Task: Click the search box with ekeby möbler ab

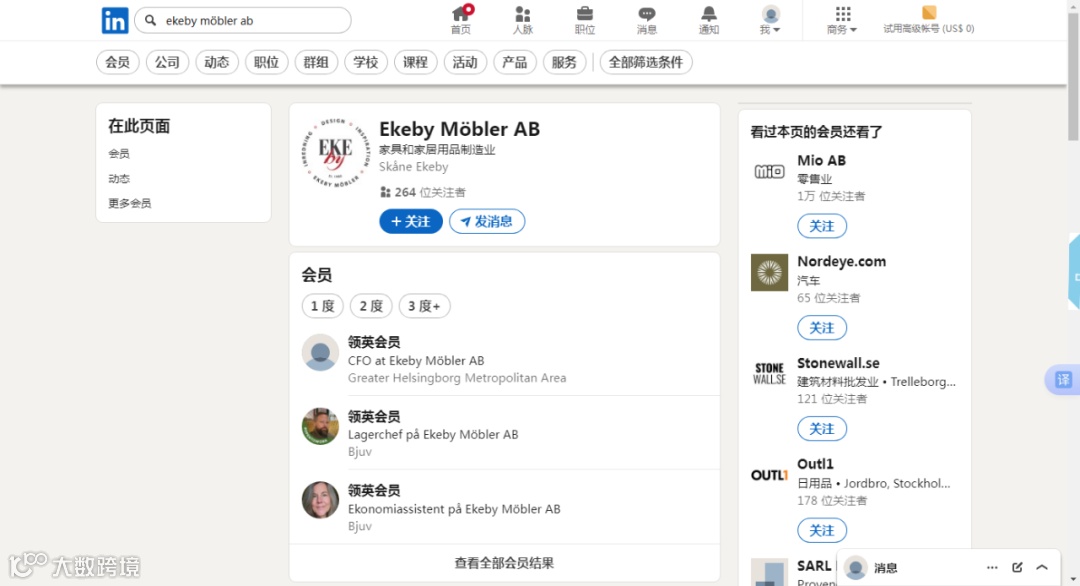Action: [243, 20]
